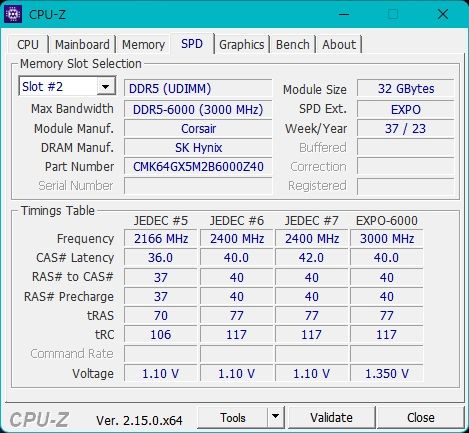Image resolution: width=469 pixels, height=433 pixels.
Task: Click the Corsair module manufacturer value
Action: (x=198, y=129)
